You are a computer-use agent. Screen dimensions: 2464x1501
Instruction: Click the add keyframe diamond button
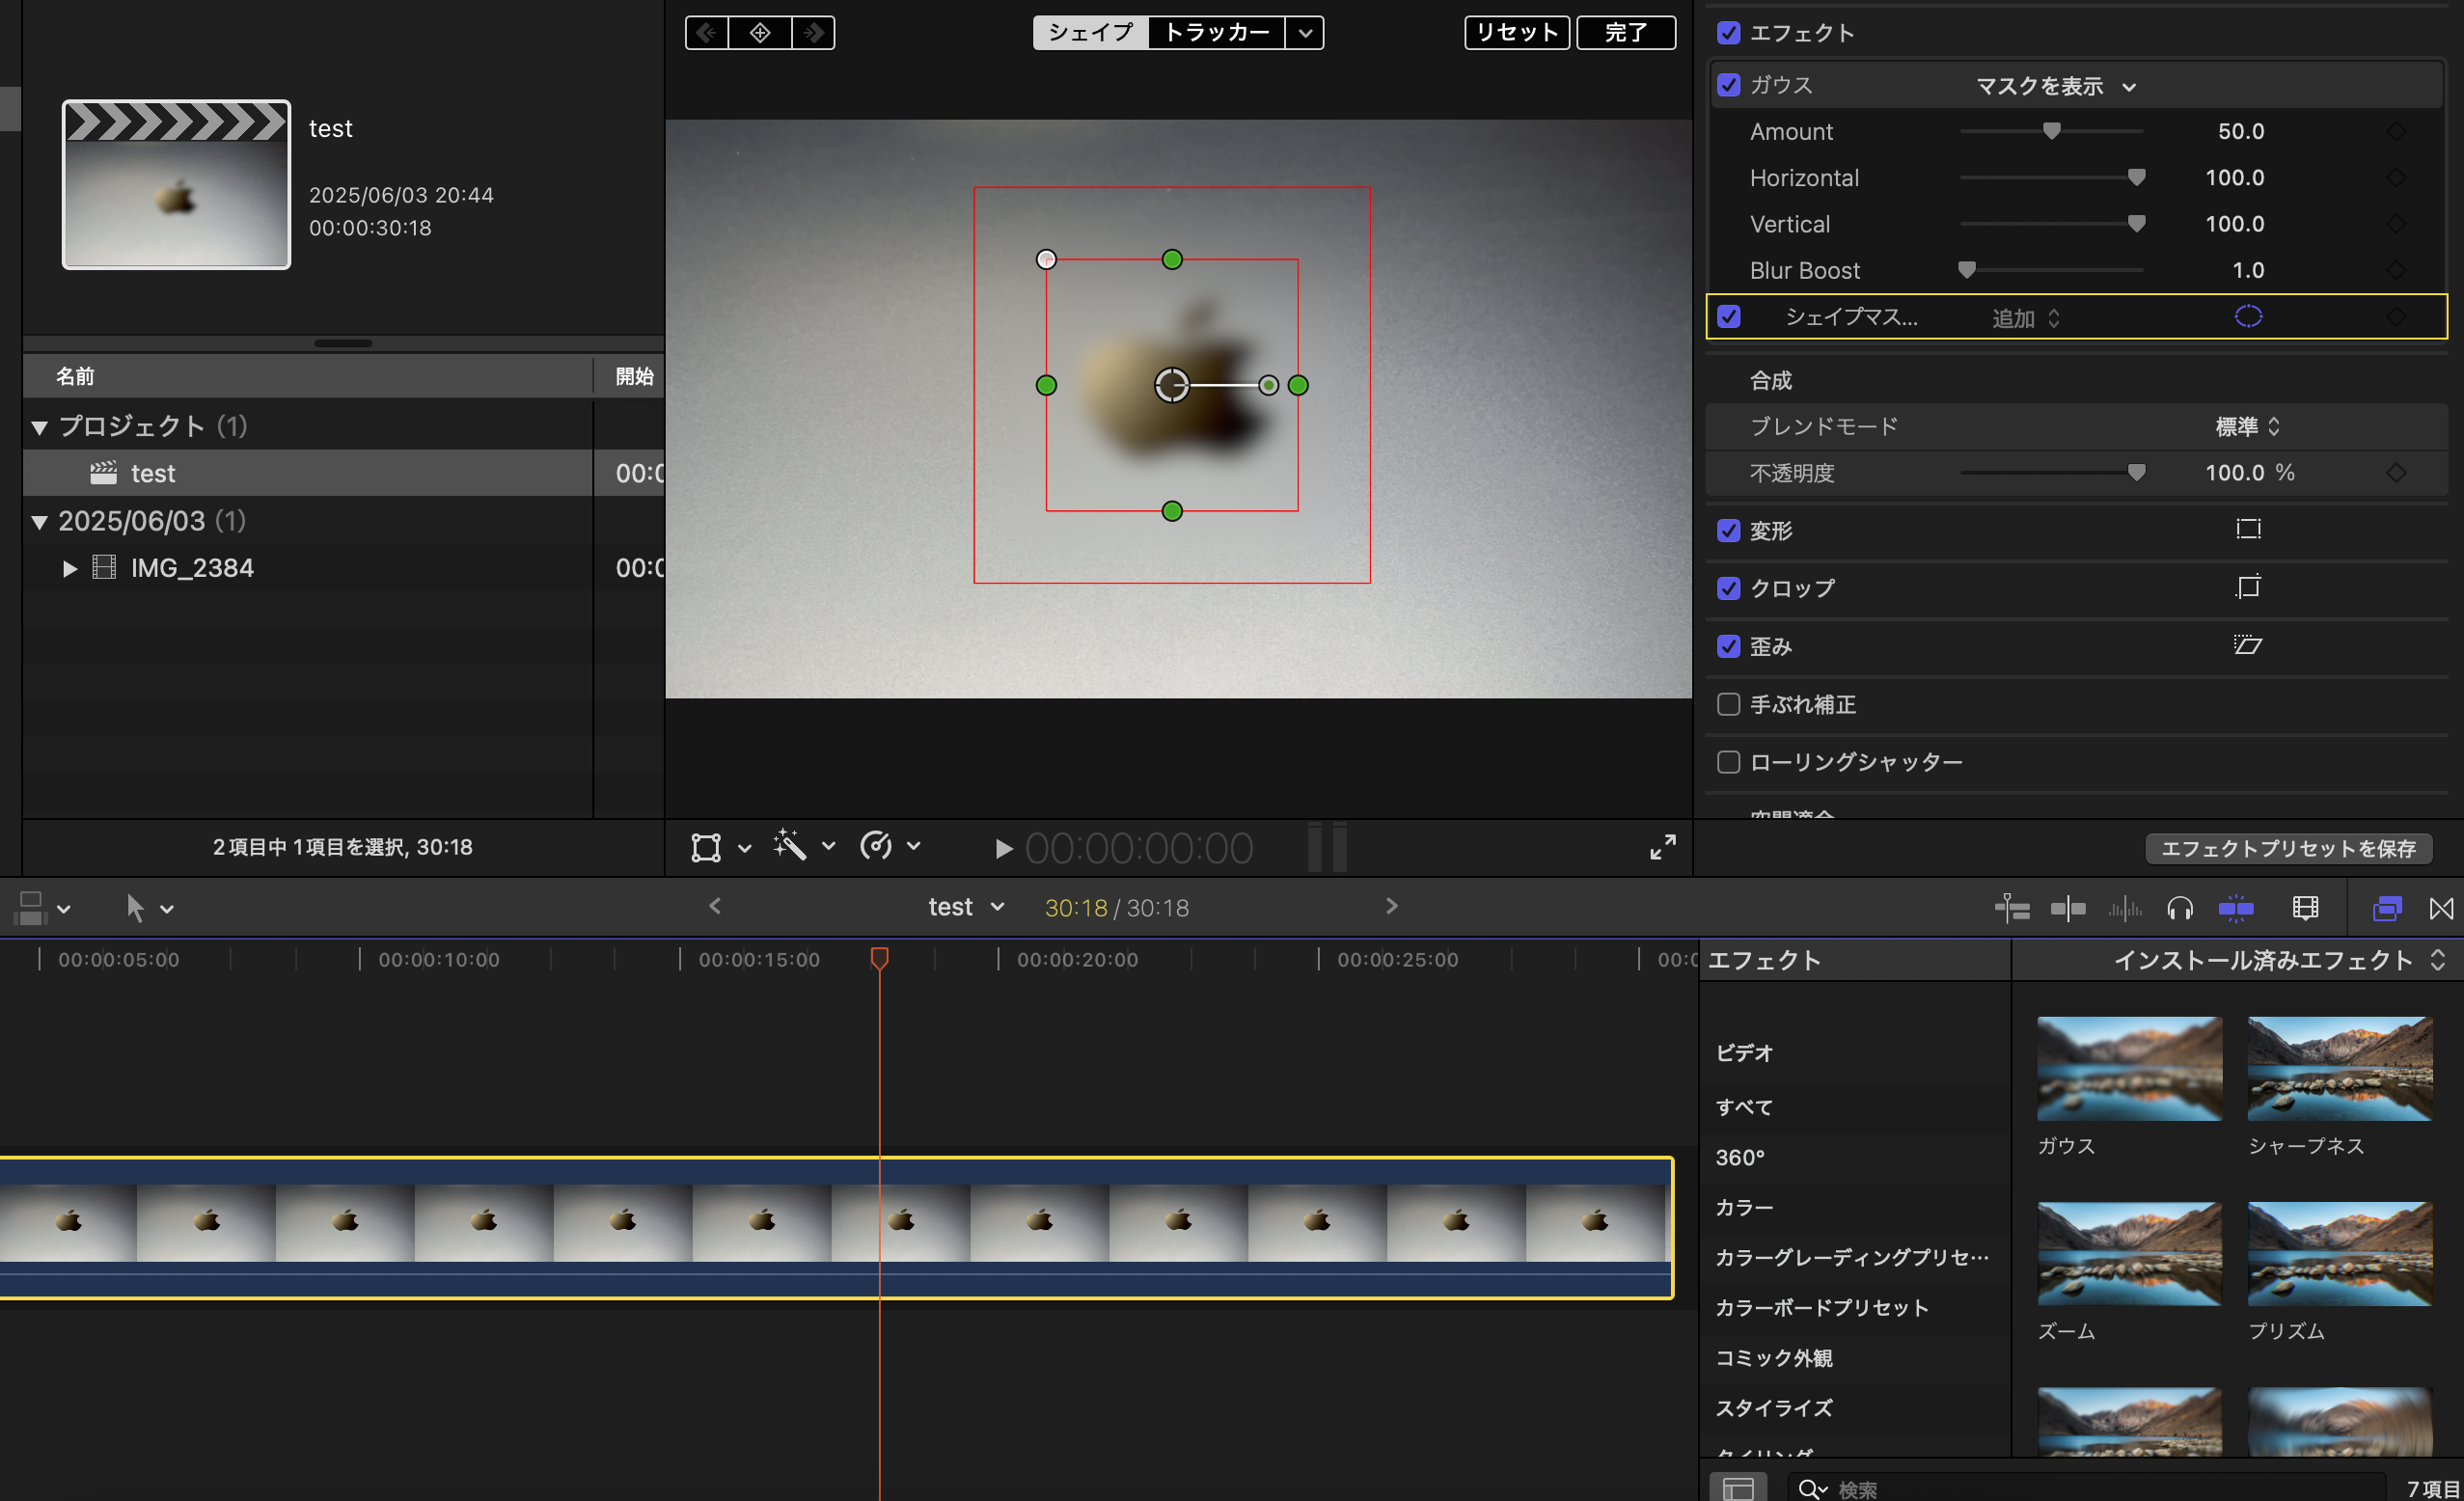coord(760,33)
